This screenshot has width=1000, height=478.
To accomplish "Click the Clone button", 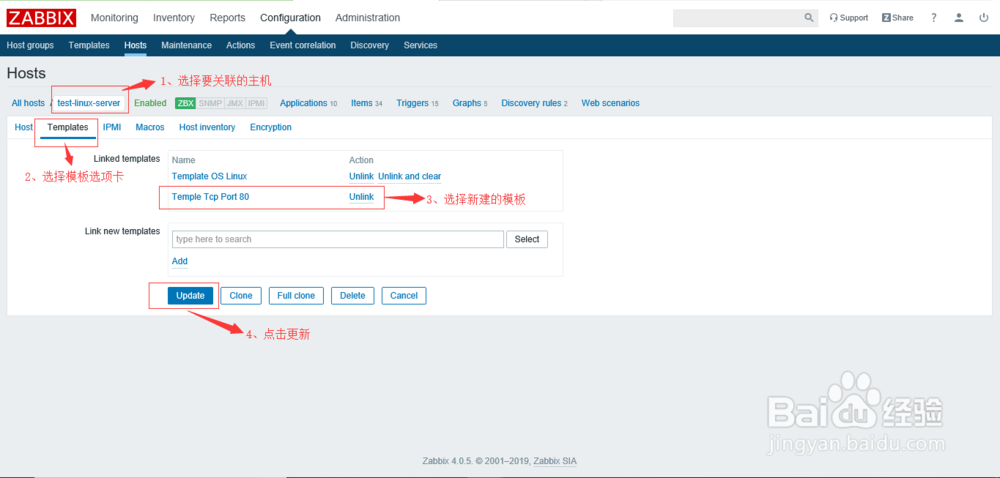I will [240, 296].
